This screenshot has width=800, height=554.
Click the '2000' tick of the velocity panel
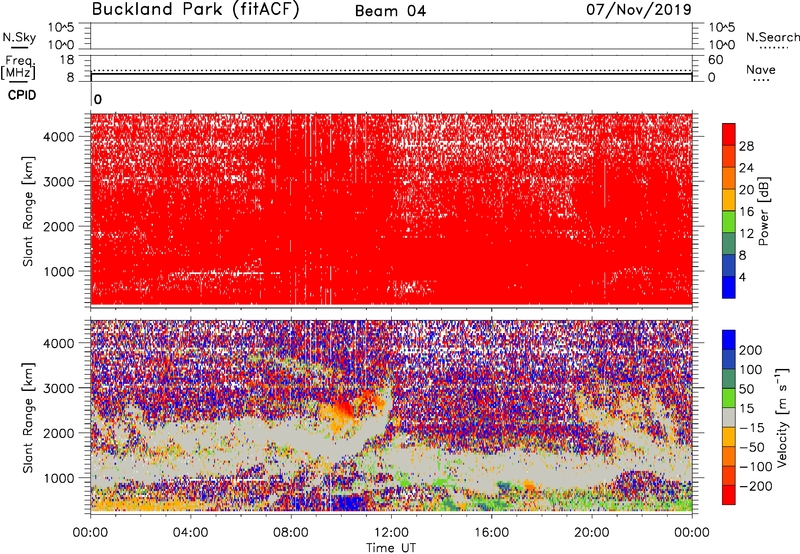(x=59, y=433)
